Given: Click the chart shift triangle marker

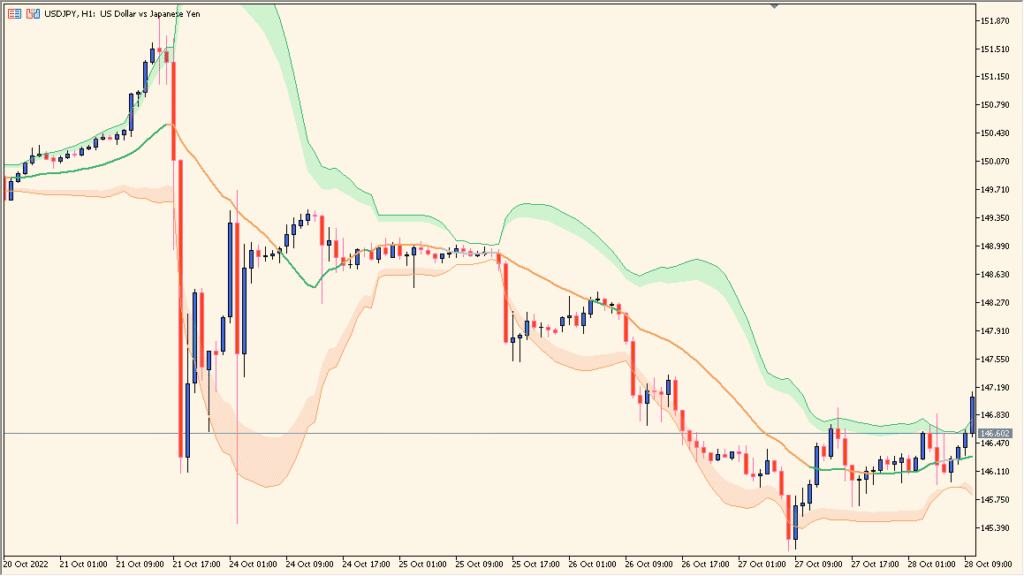Looking at the screenshot, I should point(773,8).
